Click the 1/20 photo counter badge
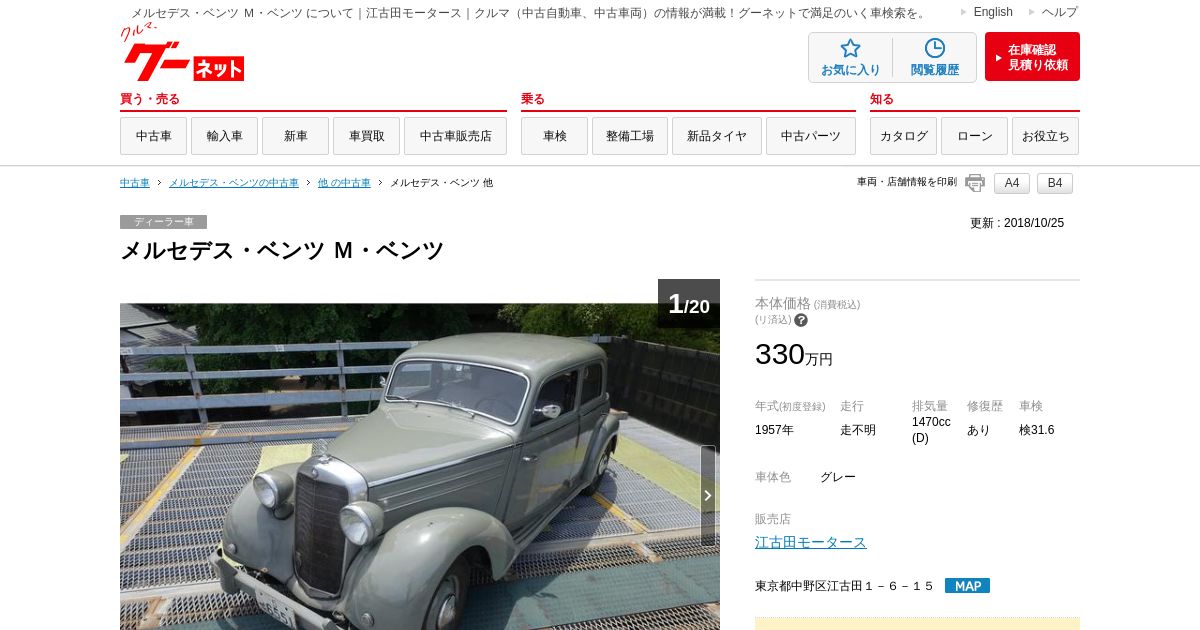Viewport: 1200px width, 630px height. click(x=689, y=304)
